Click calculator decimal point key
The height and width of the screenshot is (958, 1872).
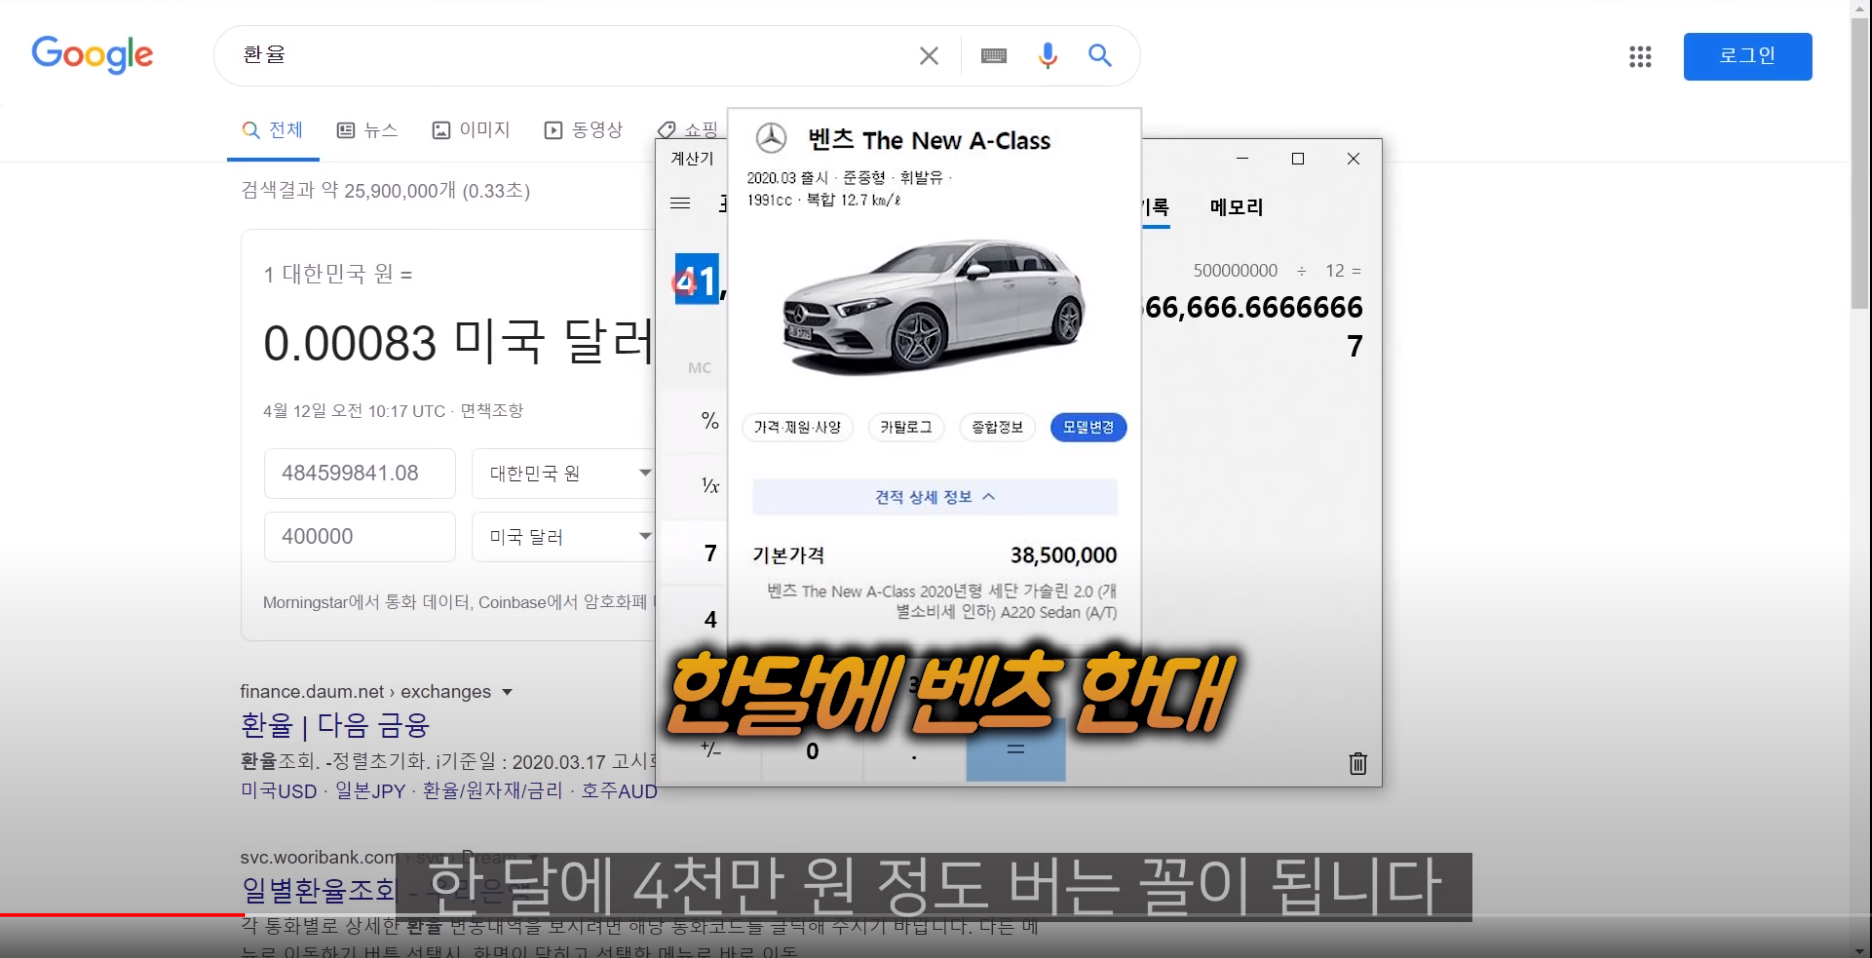coord(914,752)
